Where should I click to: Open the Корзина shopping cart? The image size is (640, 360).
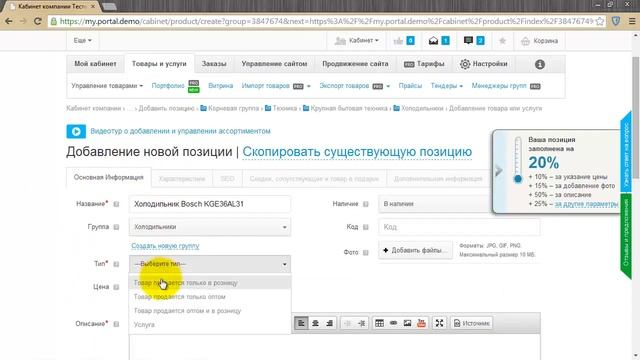click(539, 41)
